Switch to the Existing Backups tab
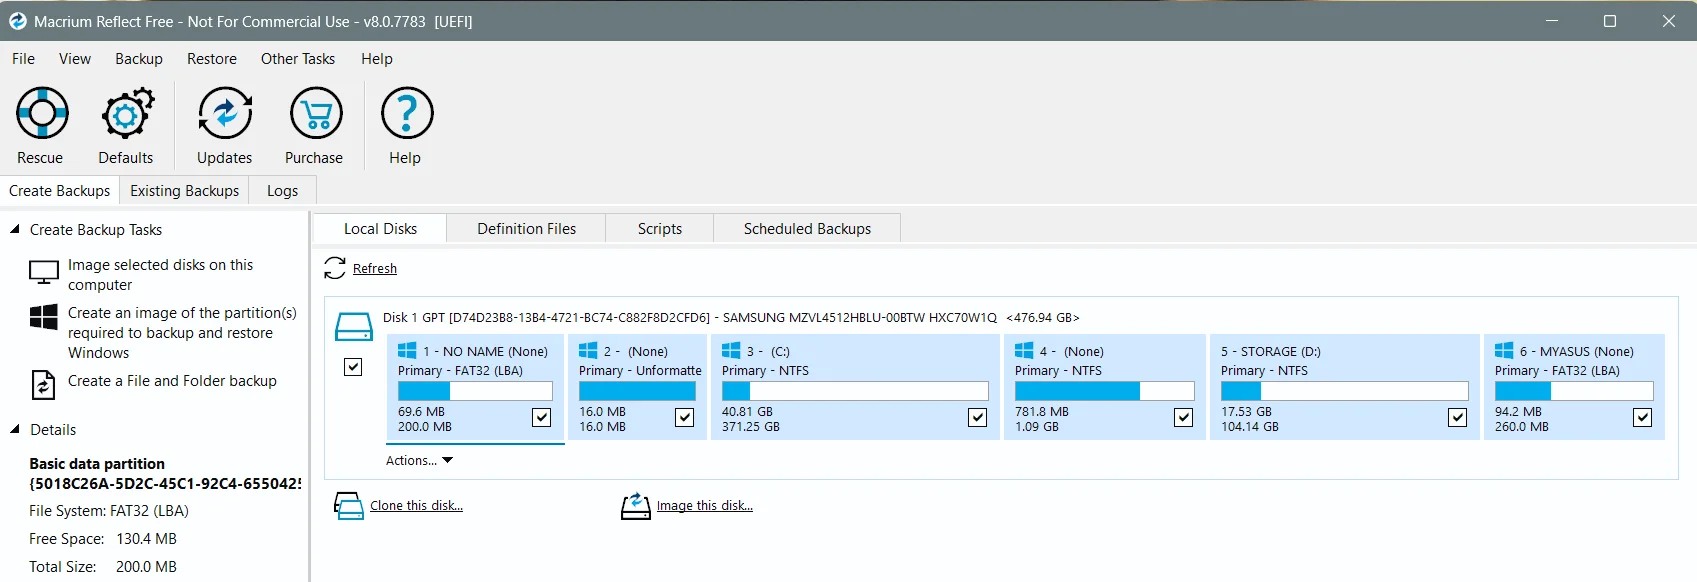Image resolution: width=1697 pixels, height=582 pixels. point(185,191)
